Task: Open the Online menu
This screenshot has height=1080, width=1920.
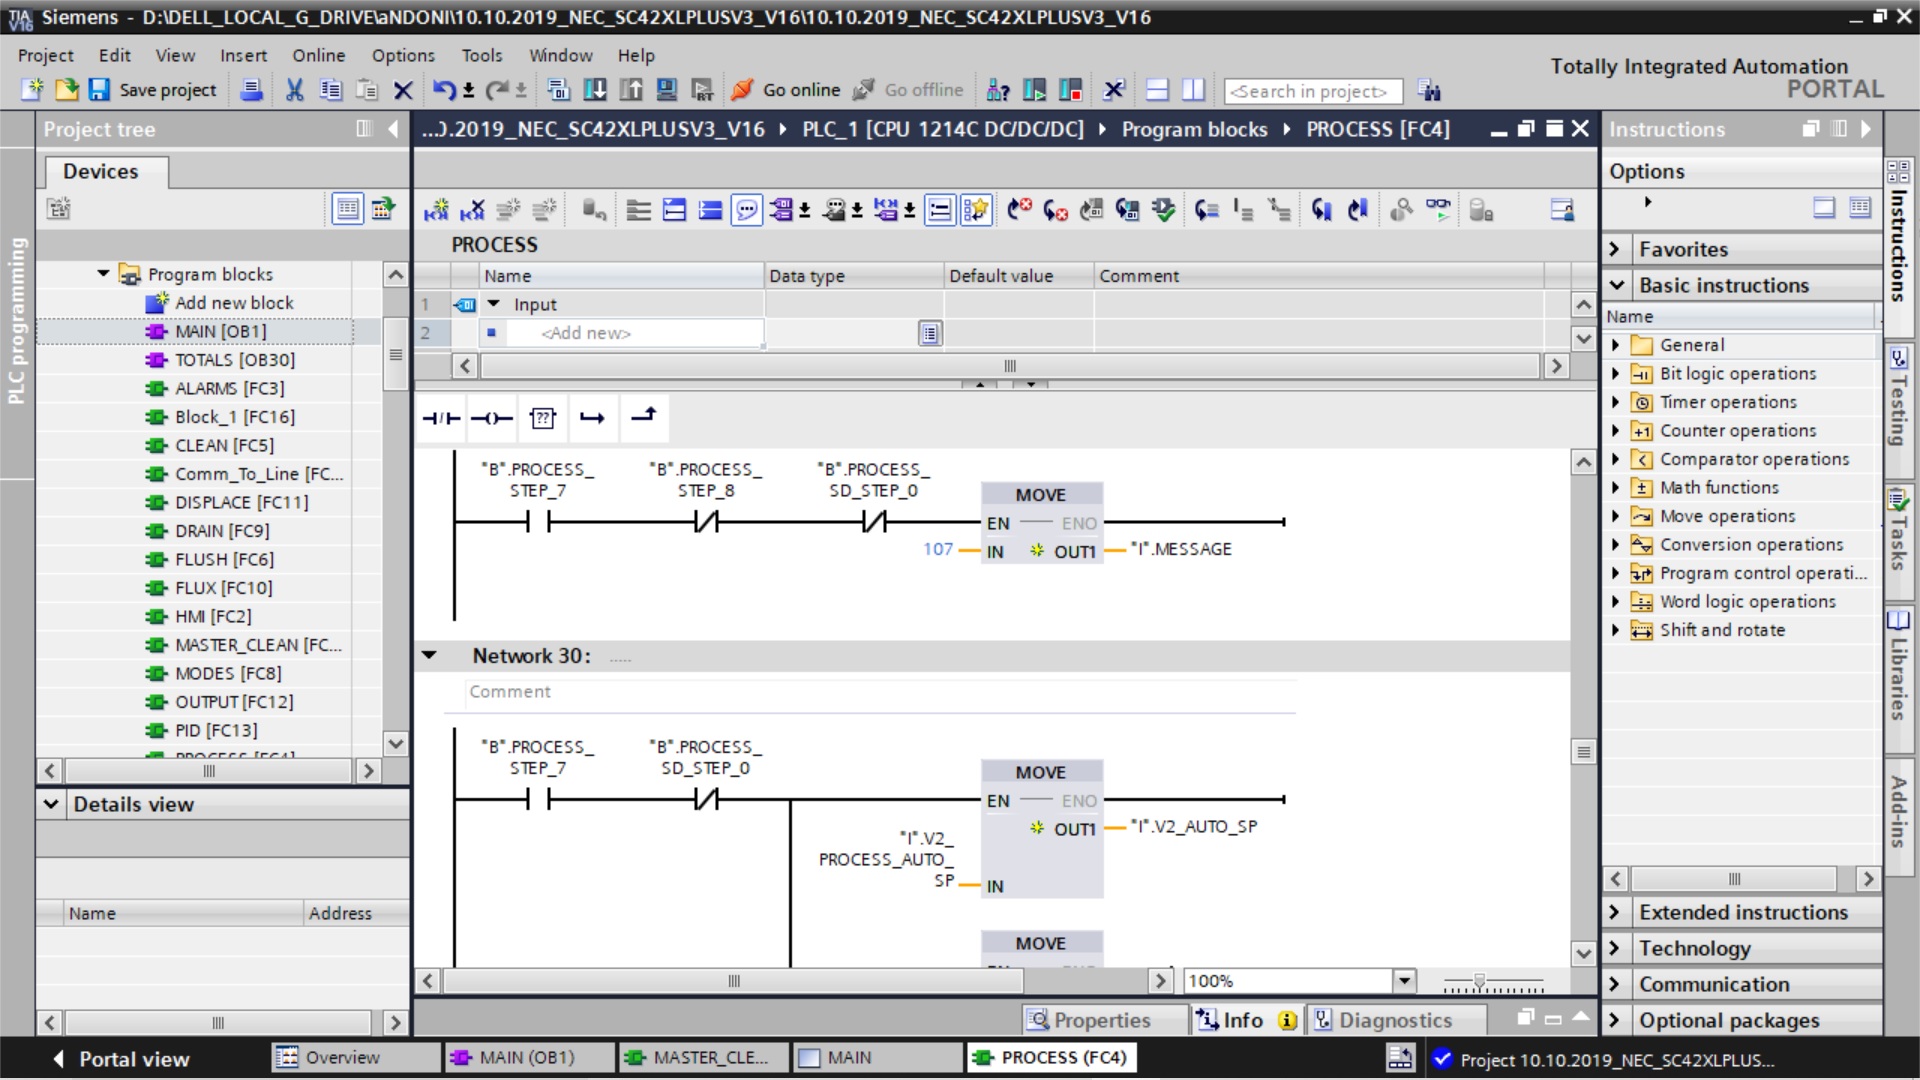Action: pos(318,55)
